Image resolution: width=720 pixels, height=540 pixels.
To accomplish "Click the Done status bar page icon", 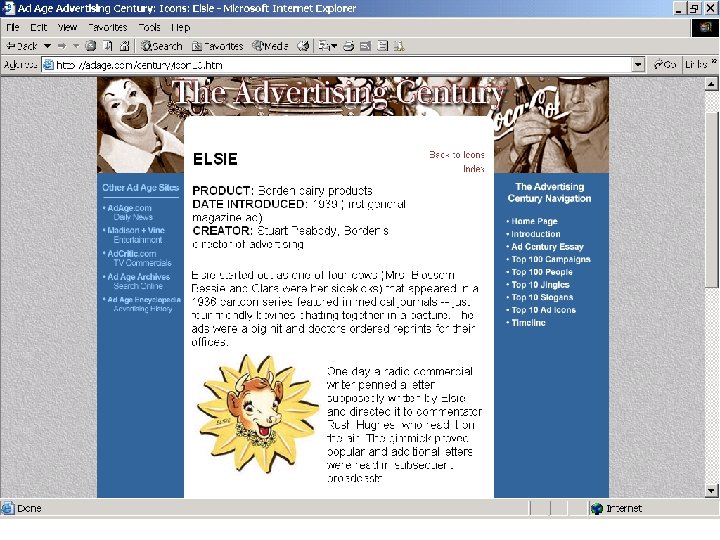I will (7, 508).
